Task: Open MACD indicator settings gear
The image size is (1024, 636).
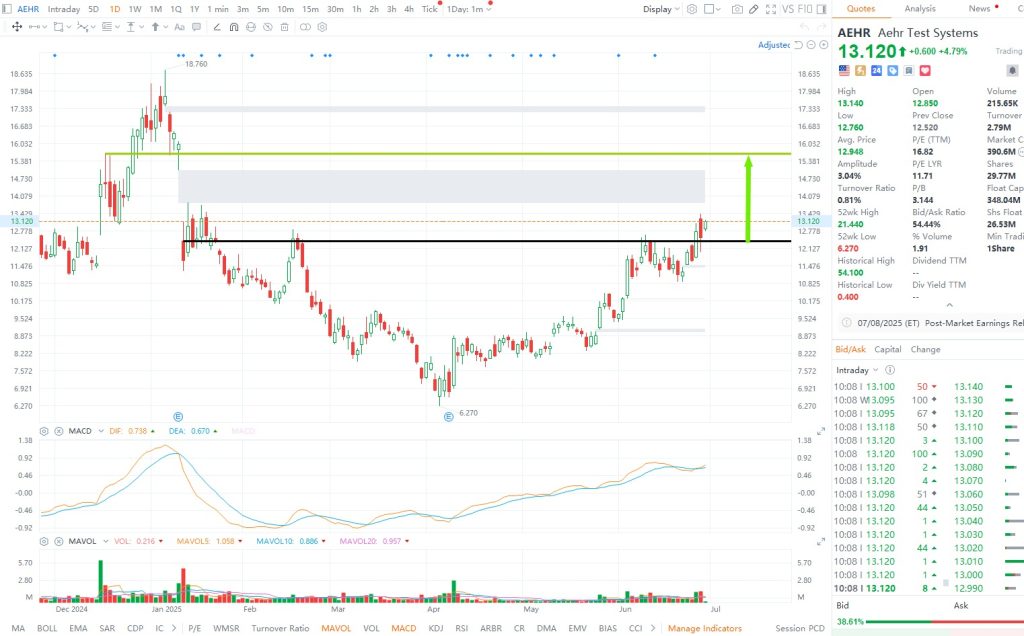Action: pyautogui.click(x=44, y=431)
